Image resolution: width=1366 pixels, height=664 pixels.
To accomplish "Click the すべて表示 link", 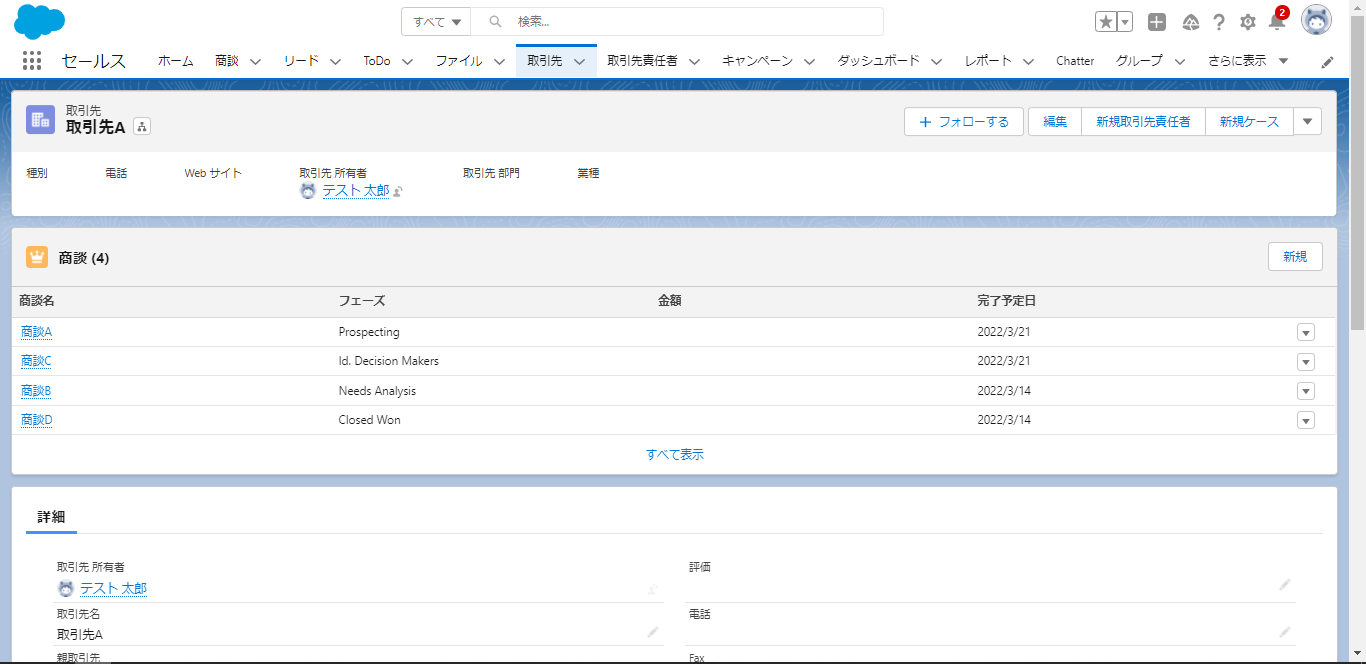I will 675,454.
